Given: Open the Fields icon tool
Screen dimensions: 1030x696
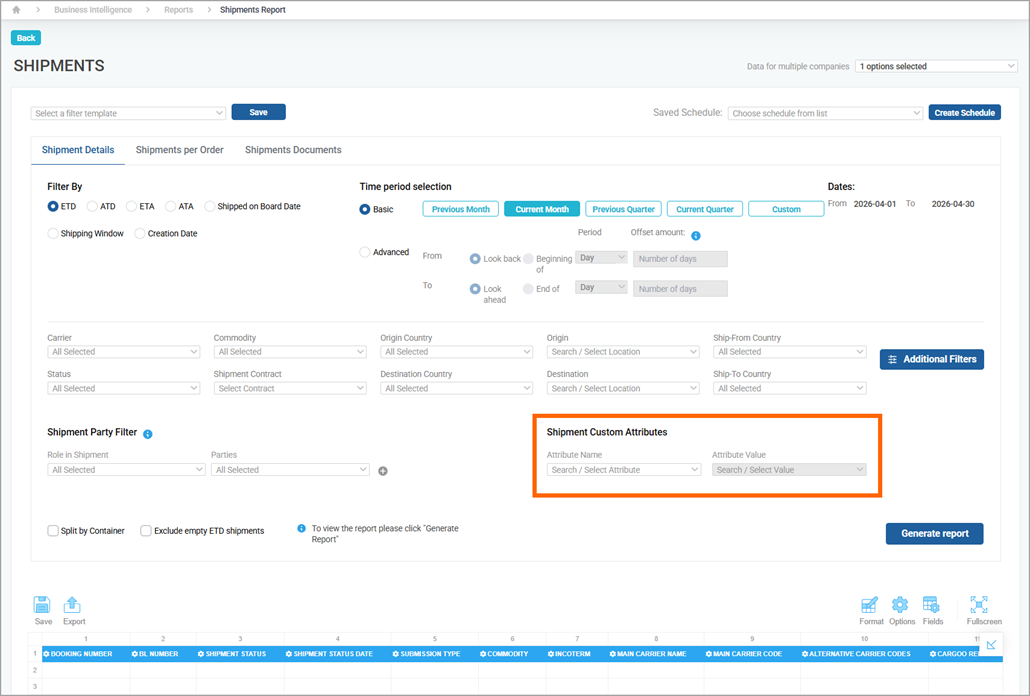Looking at the screenshot, I should click(931, 604).
